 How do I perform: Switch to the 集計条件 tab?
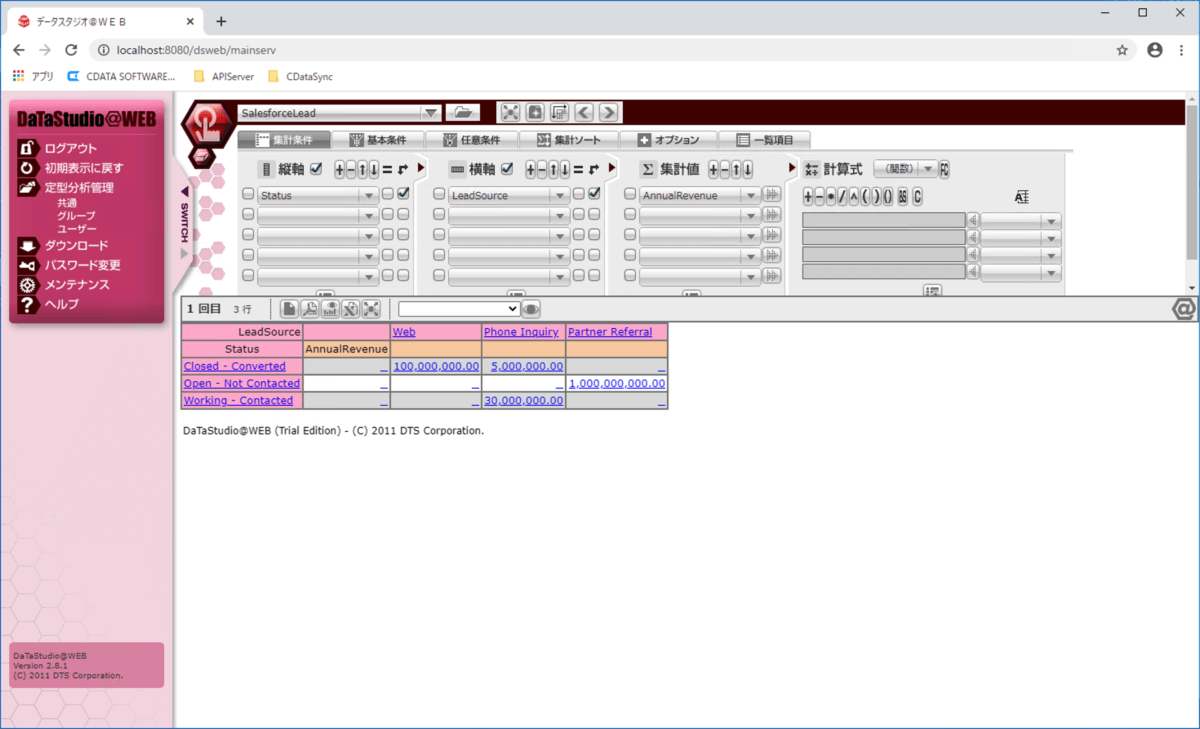coord(284,140)
